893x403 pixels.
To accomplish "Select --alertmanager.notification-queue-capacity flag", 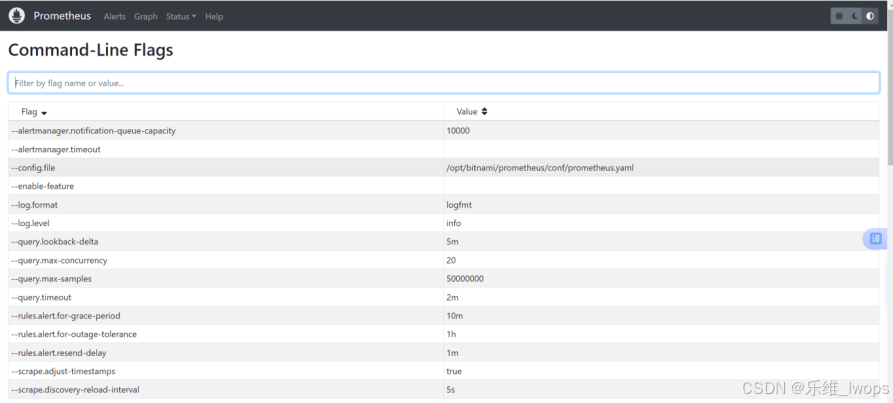I will click(x=93, y=131).
